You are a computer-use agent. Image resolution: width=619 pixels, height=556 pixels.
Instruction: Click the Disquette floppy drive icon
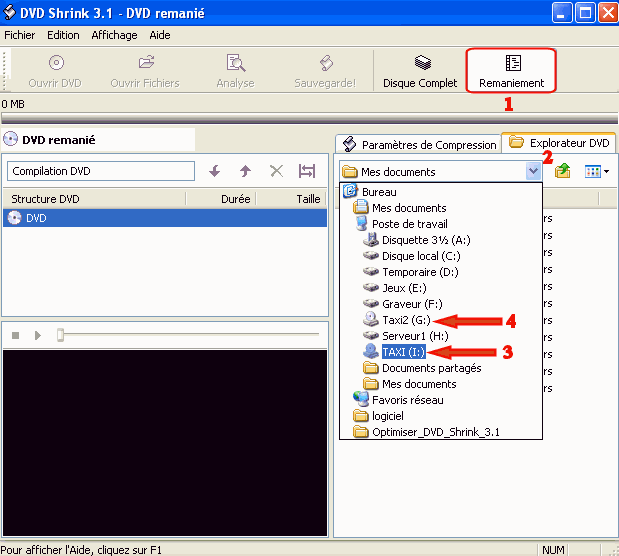[x=371, y=239]
